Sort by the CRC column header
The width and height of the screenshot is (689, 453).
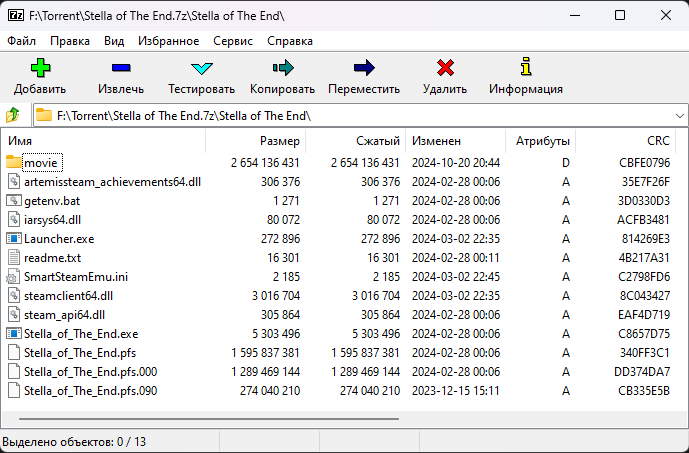(x=657, y=141)
